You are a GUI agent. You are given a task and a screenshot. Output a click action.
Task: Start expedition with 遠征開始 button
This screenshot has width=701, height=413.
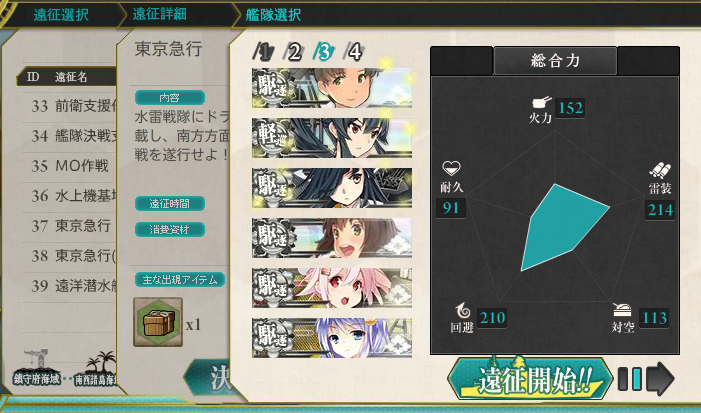pyautogui.click(x=530, y=379)
